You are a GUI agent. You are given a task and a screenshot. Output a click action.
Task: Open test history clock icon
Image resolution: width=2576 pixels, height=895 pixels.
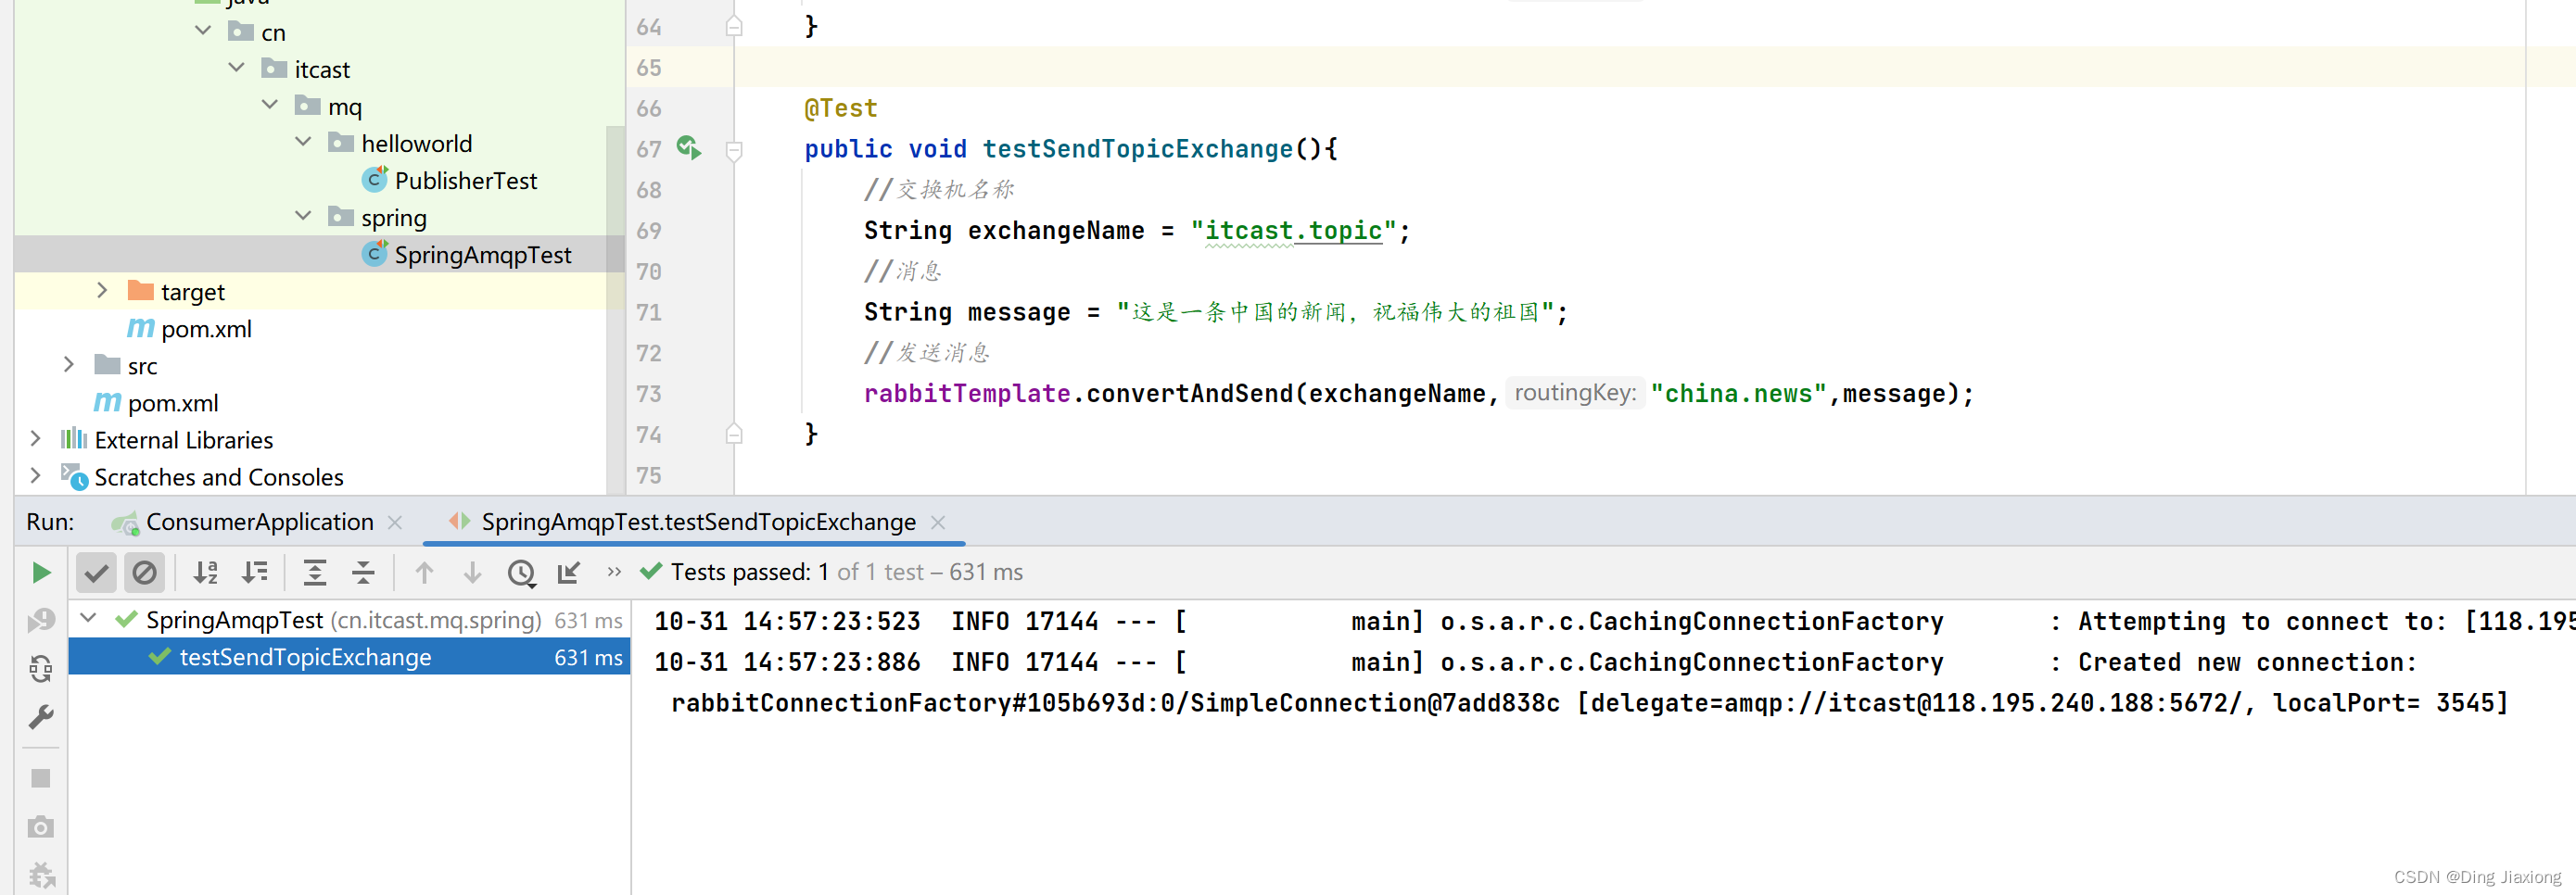(x=521, y=573)
